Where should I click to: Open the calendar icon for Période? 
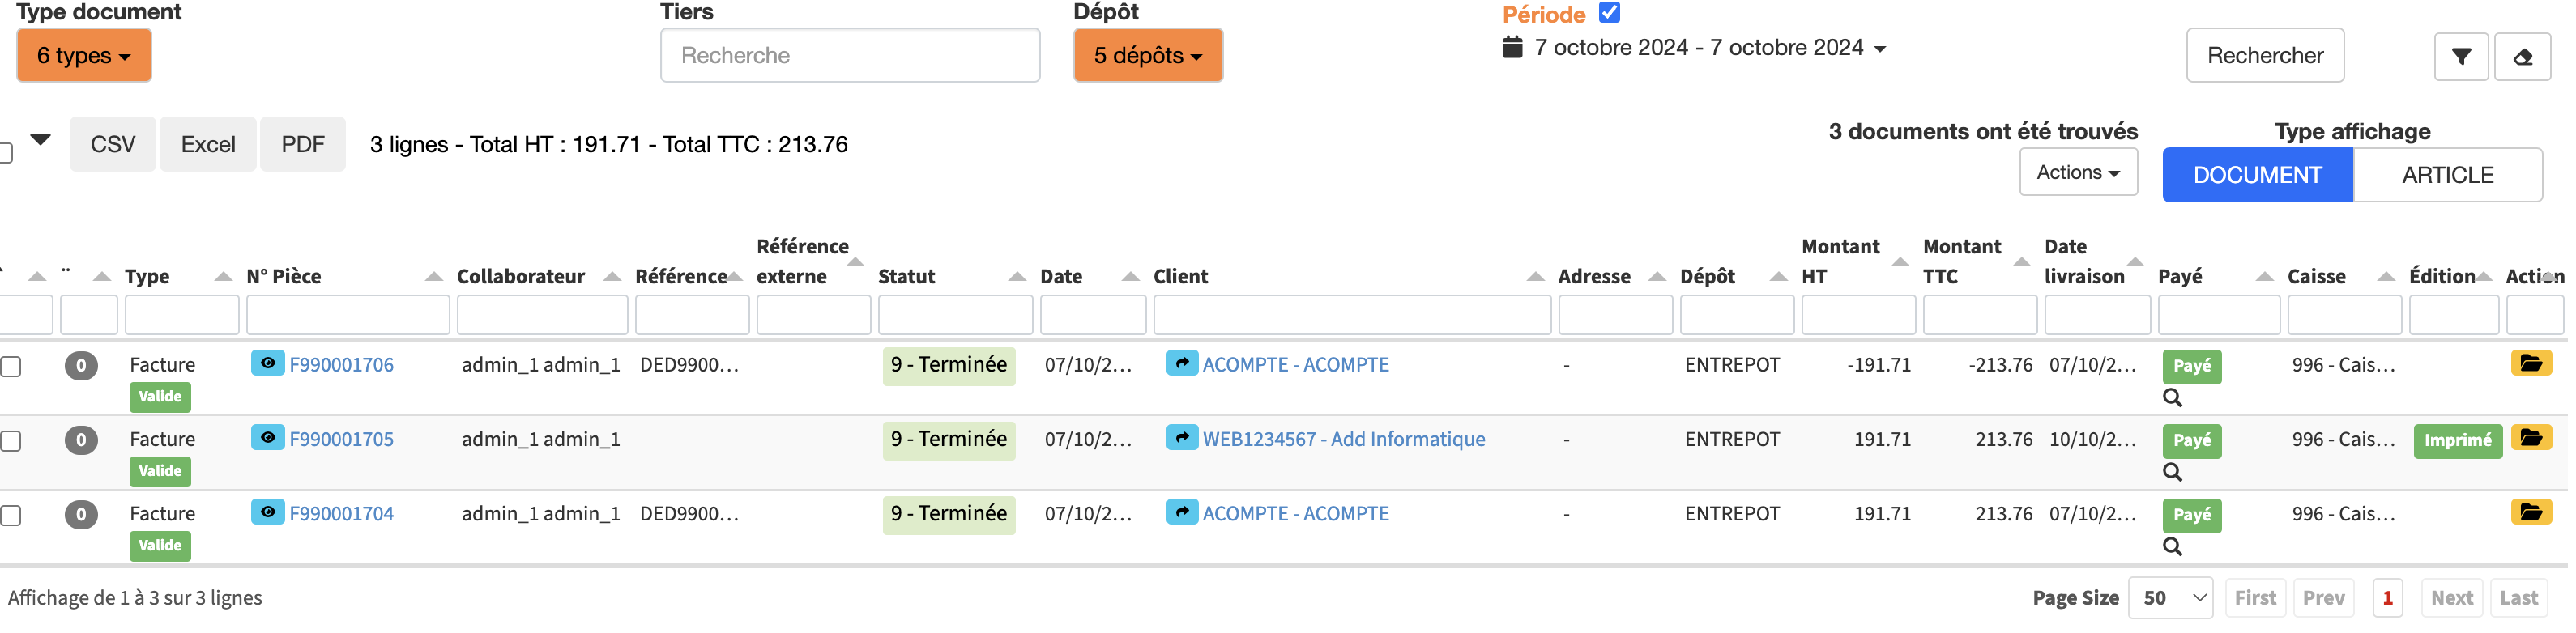(1512, 47)
